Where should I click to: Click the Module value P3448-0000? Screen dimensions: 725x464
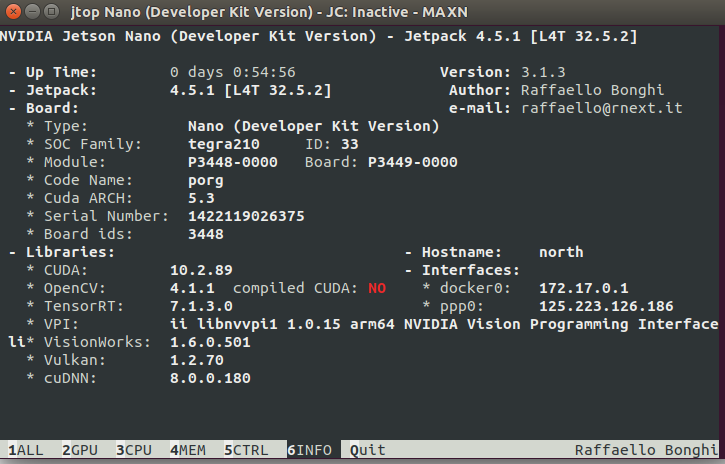point(233,162)
